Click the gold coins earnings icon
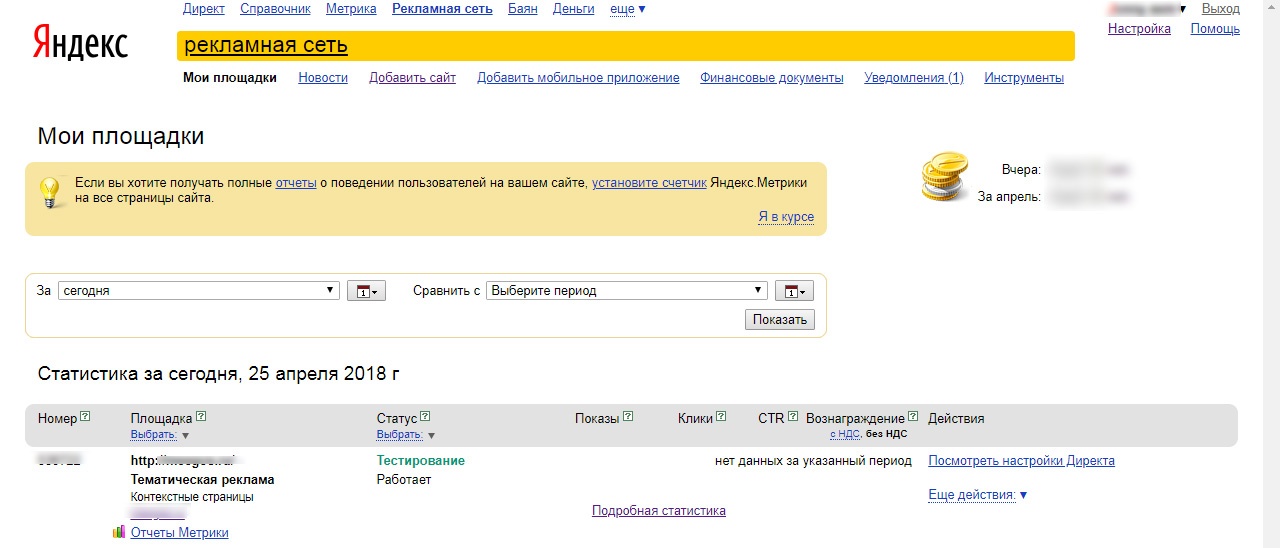Viewport: 1280px width, 548px height. [945, 177]
